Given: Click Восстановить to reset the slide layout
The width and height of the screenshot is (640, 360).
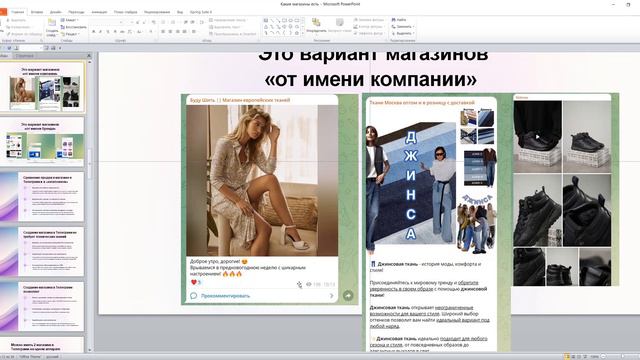Looking at the screenshot, I should click(x=74, y=27).
